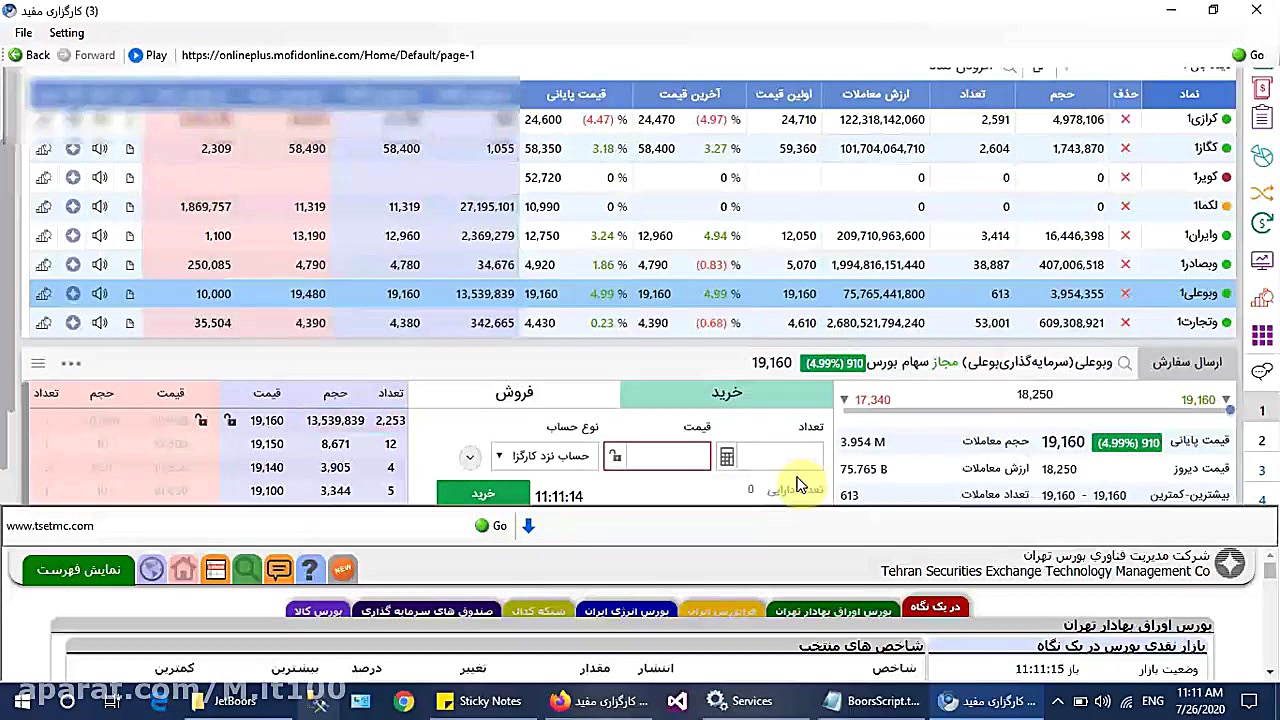Viewport: 1280px width, 720px height.
Task: Click the TSETMC help question mark icon
Action: (310, 569)
